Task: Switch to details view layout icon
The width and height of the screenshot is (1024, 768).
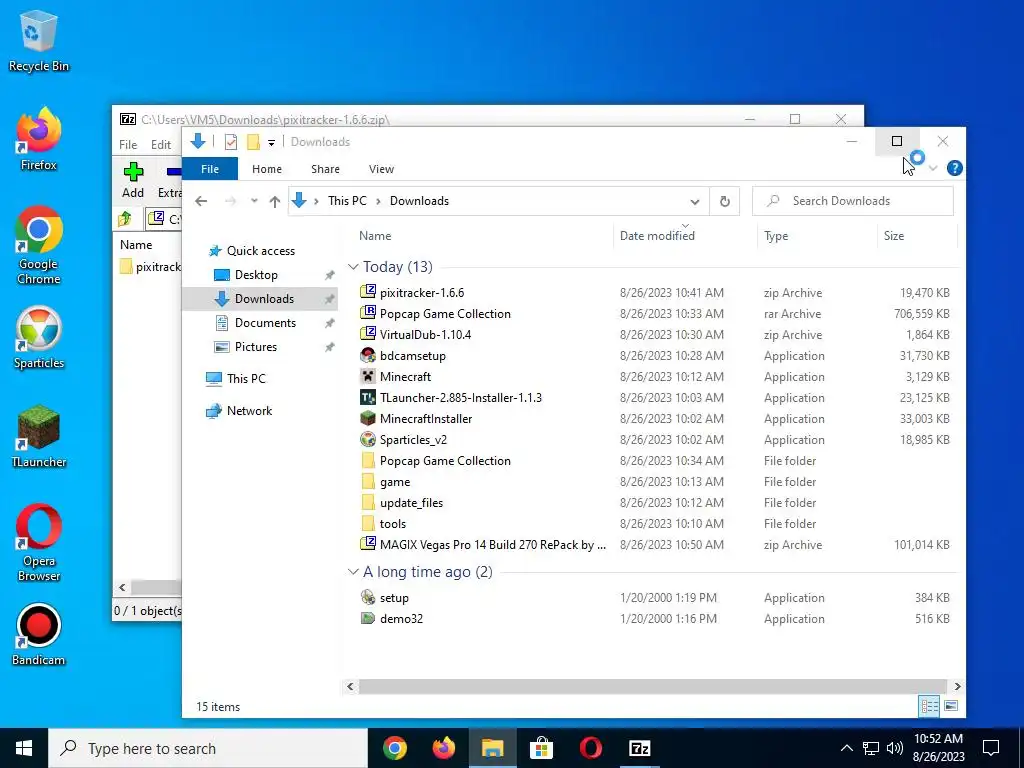Action: (929, 705)
